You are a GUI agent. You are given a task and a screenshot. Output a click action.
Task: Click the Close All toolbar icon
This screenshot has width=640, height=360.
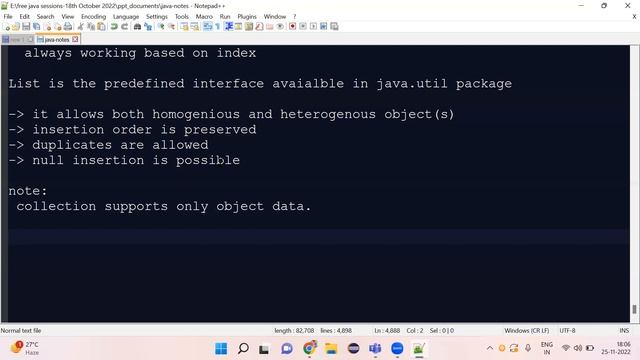pos(58,27)
